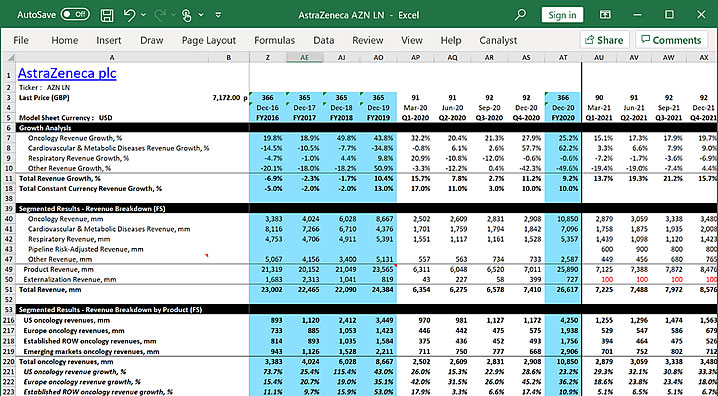Click the Last Price value 7,172.00

[x=226, y=98]
